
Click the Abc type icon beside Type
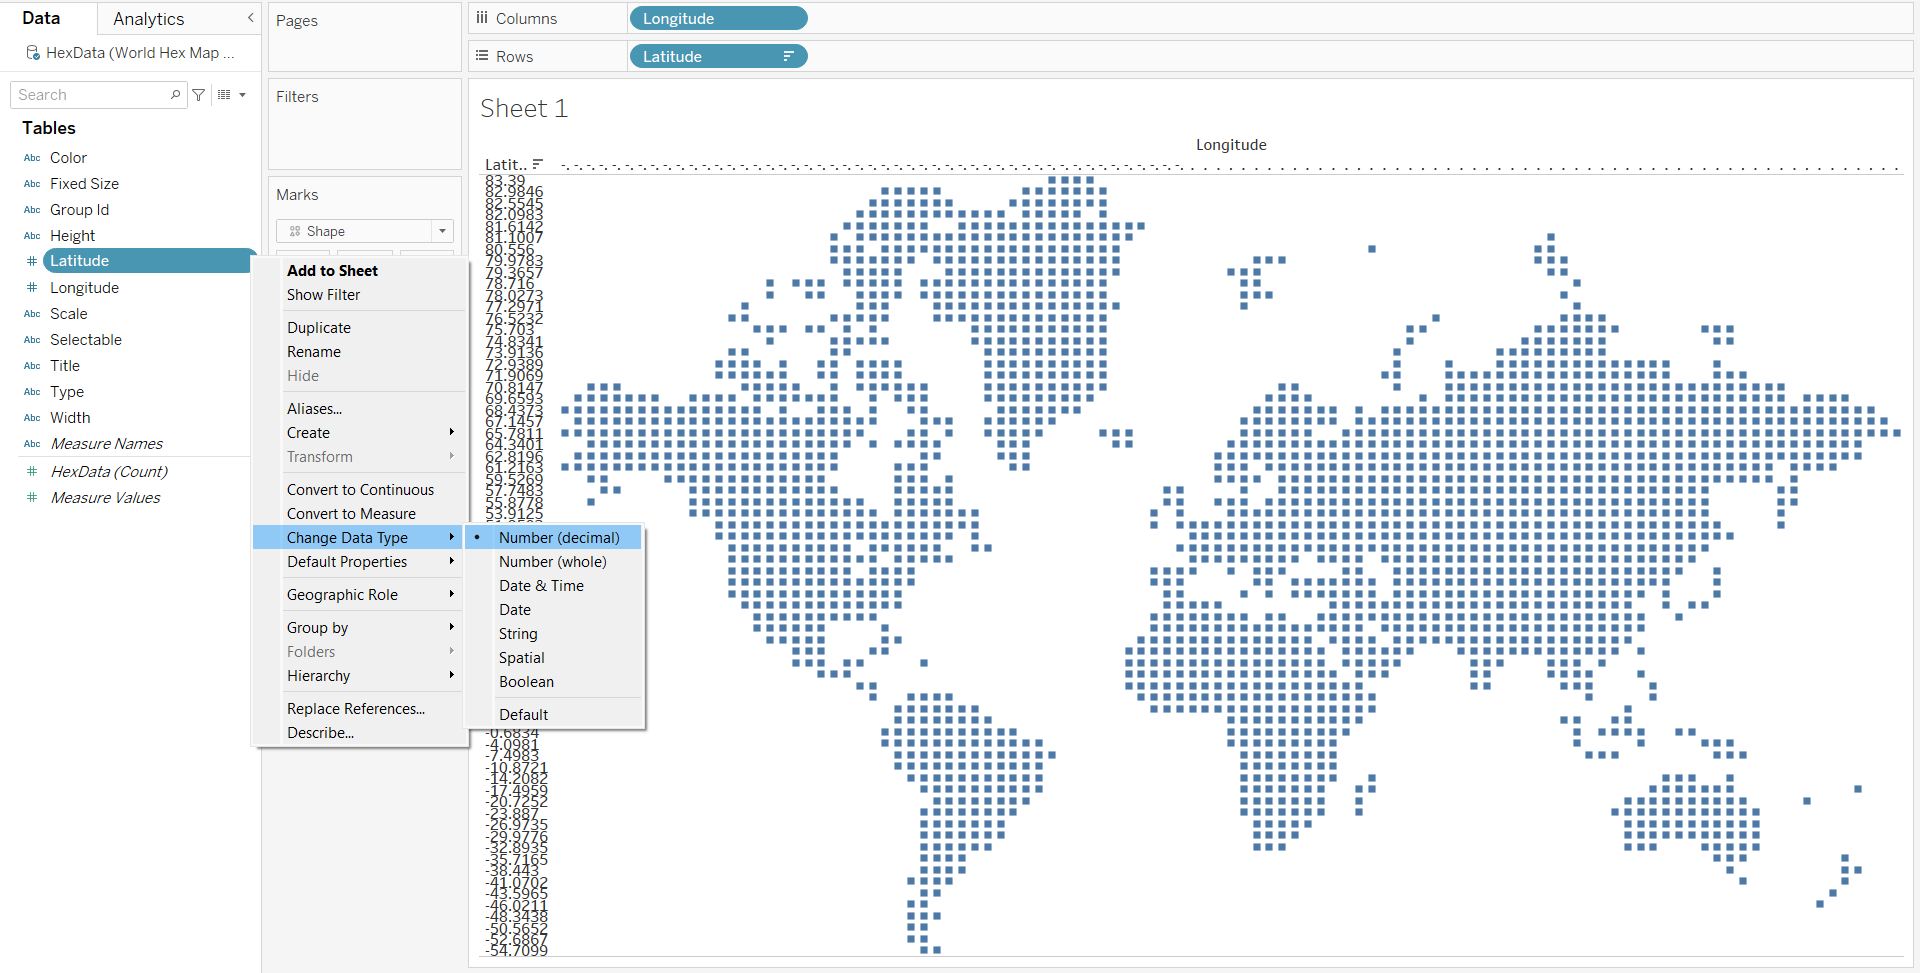point(32,392)
